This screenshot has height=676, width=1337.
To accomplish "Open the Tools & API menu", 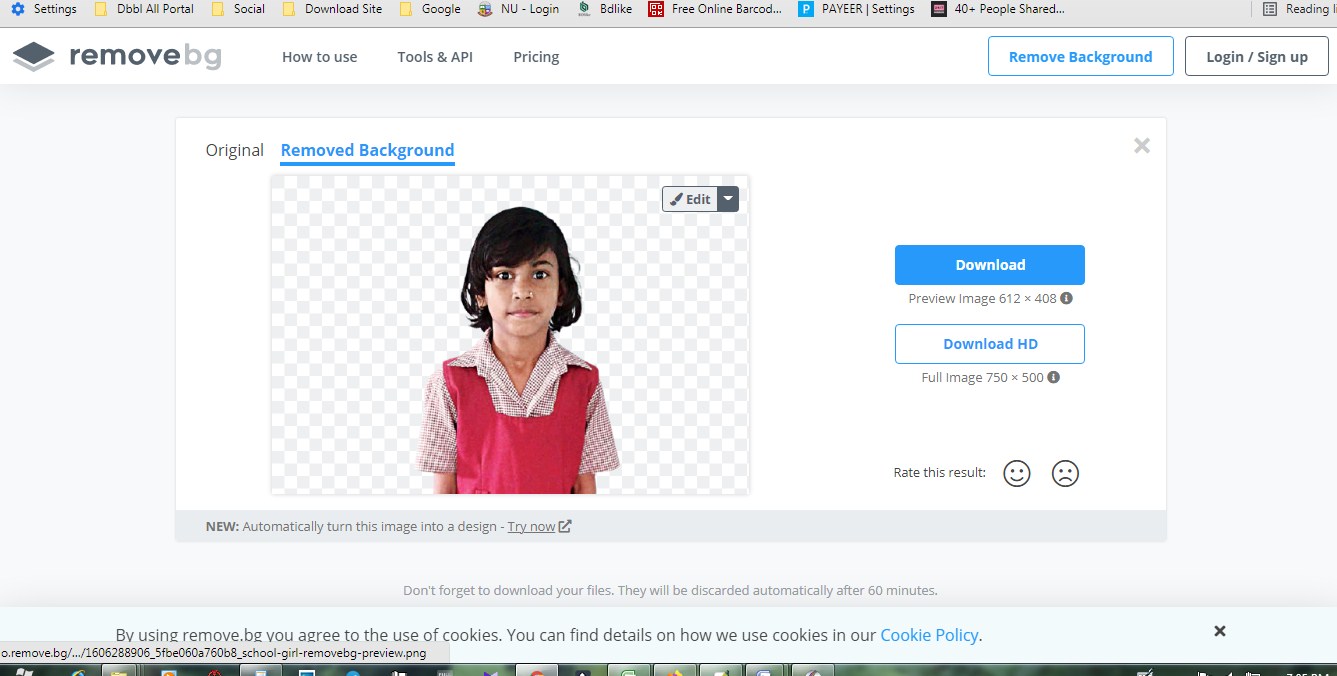I will pyautogui.click(x=435, y=57).
